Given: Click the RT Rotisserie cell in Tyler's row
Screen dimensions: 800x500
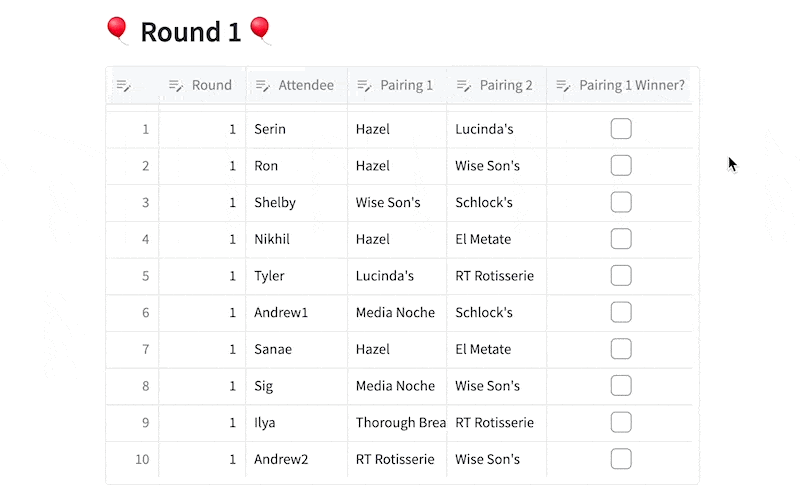Looking at the screenshot, I should click(x=496, y=276).
